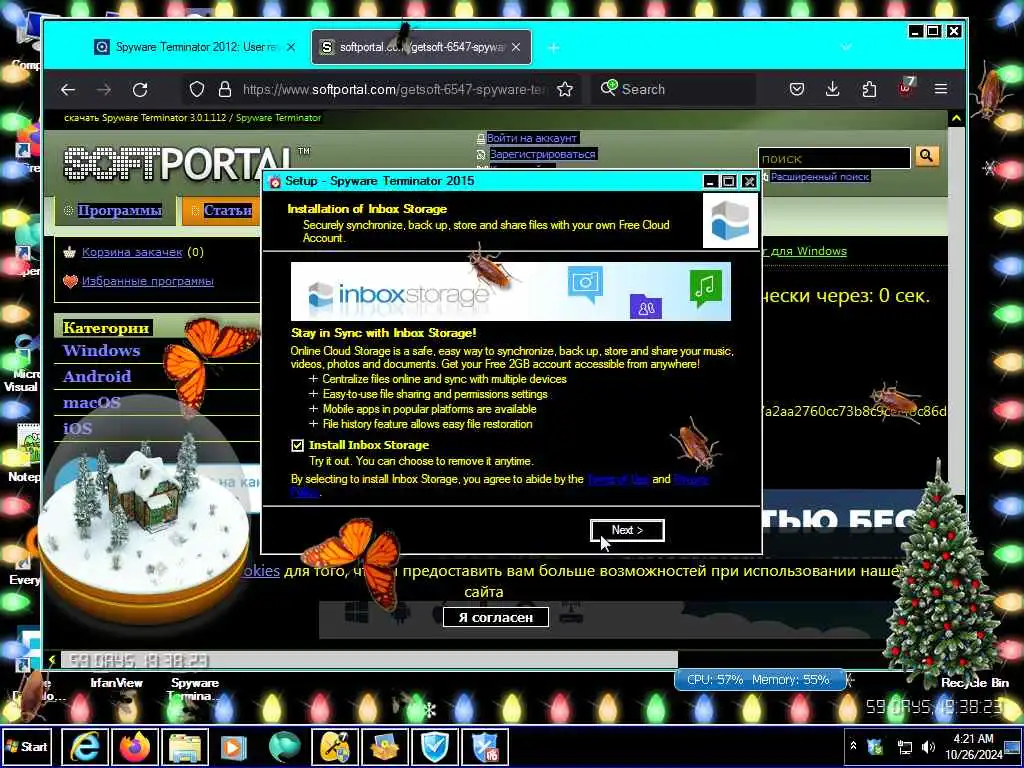Open the Pocket save icon
The width and height of the screenshot is (1024, 768).
coord(797,89)
